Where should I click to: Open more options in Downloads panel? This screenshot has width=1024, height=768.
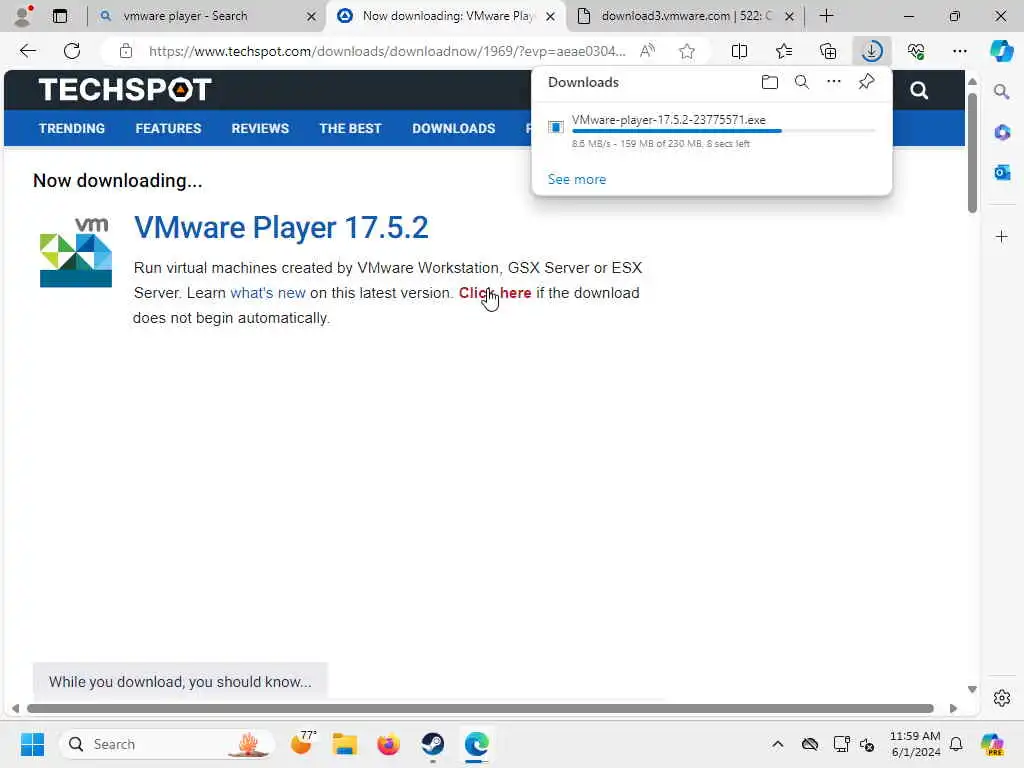pos(834,82)
